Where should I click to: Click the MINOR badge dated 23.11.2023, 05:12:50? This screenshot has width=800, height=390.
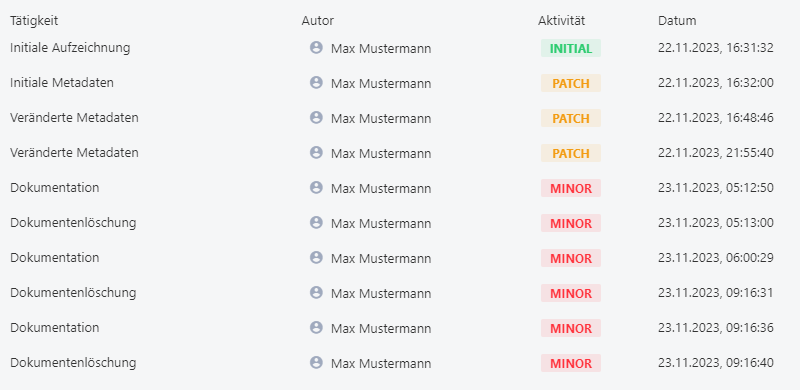[571, 188]
